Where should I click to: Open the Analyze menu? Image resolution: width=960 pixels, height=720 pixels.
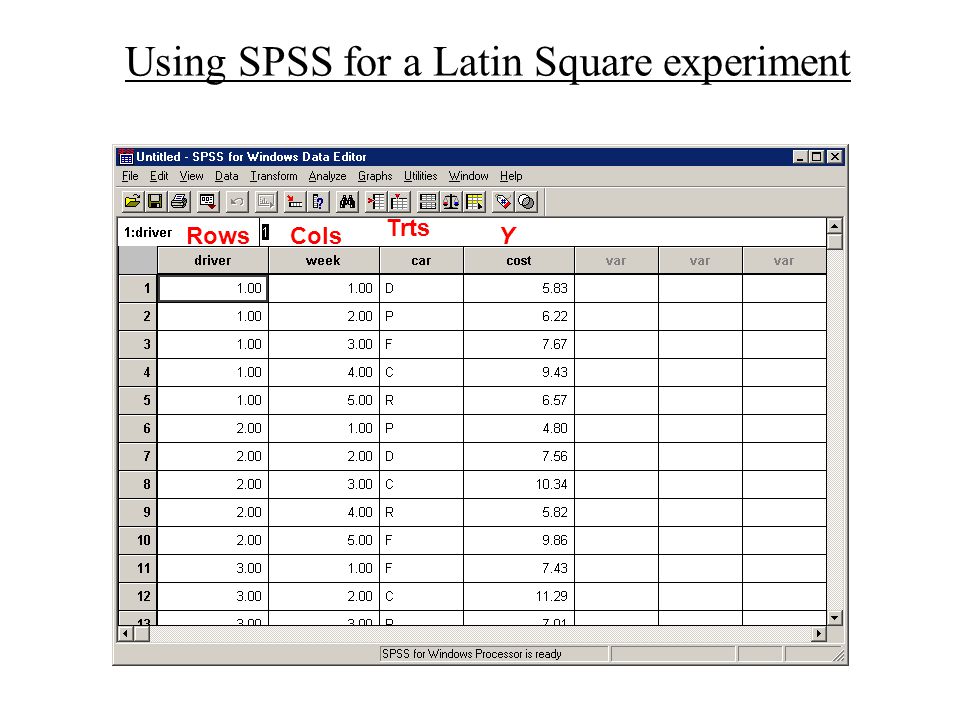328,176
